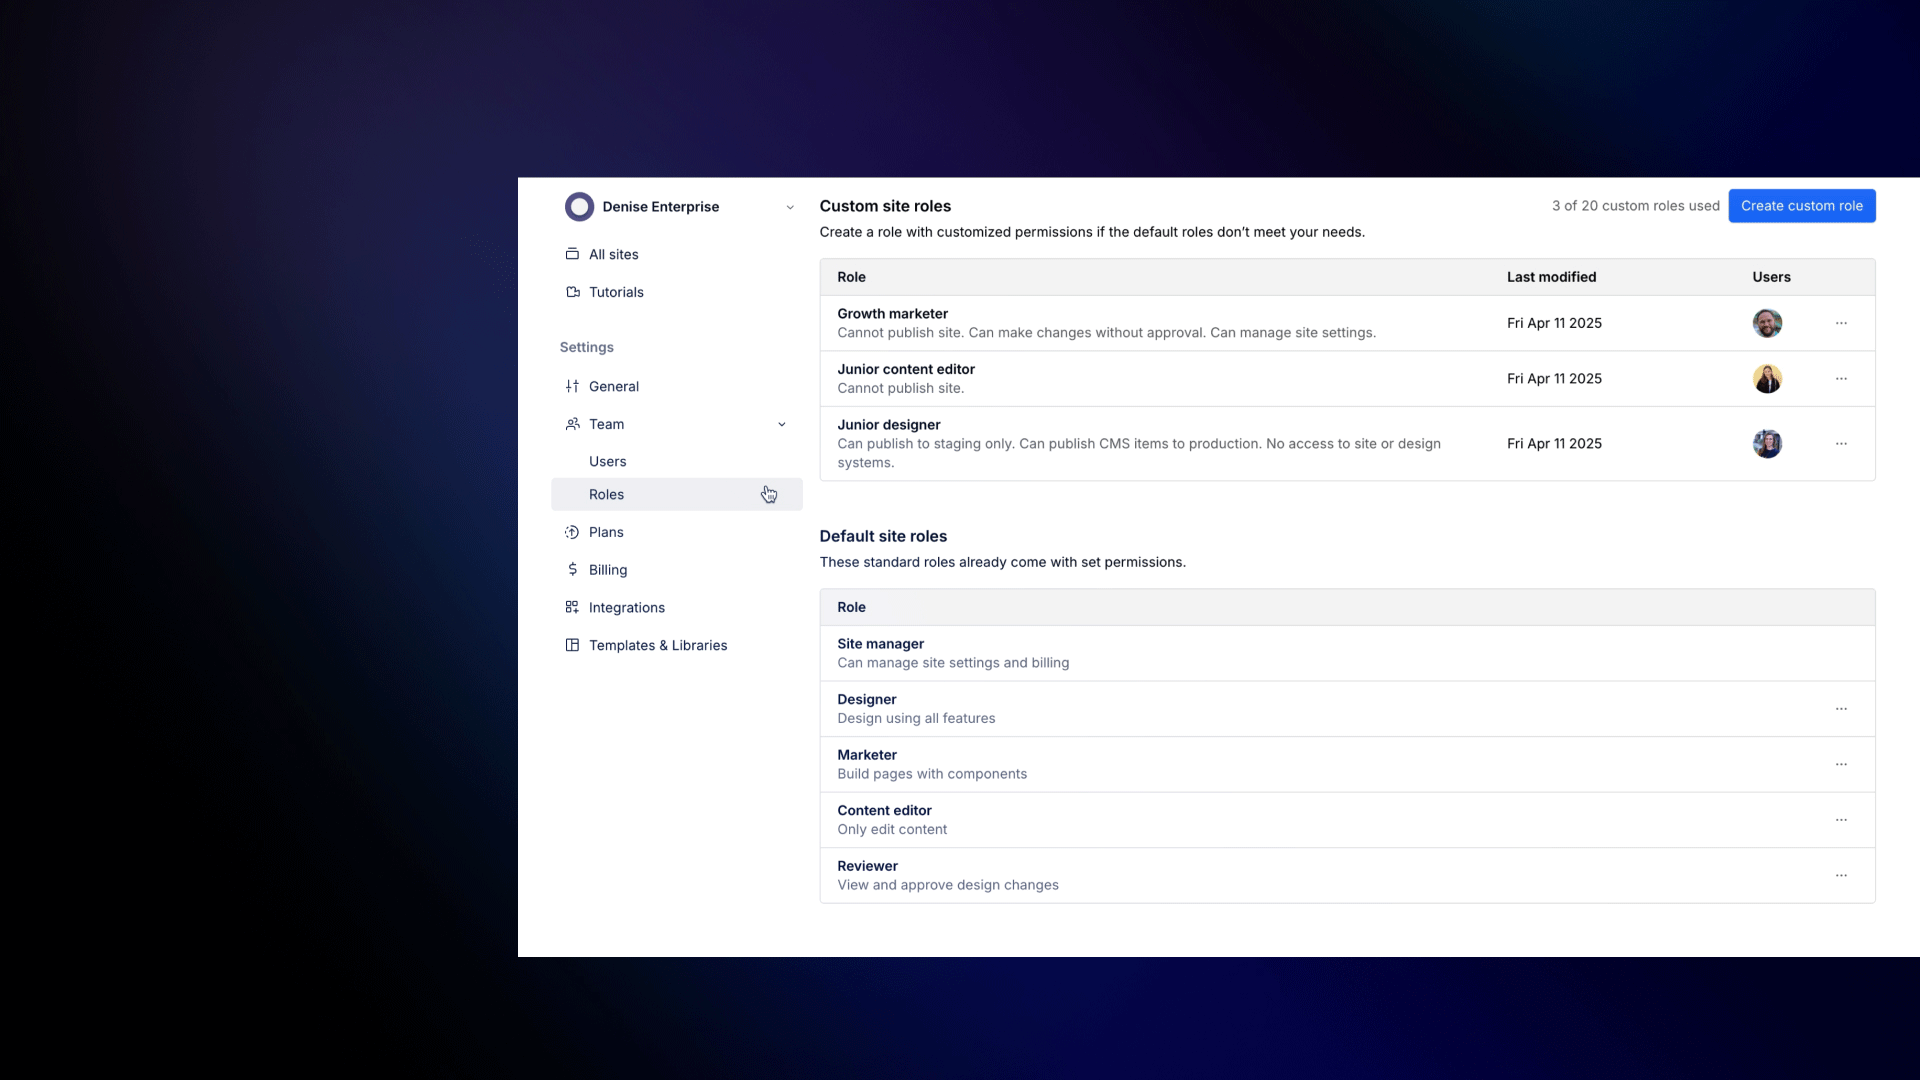Click the General settings sliders icon

coord(572,386)
